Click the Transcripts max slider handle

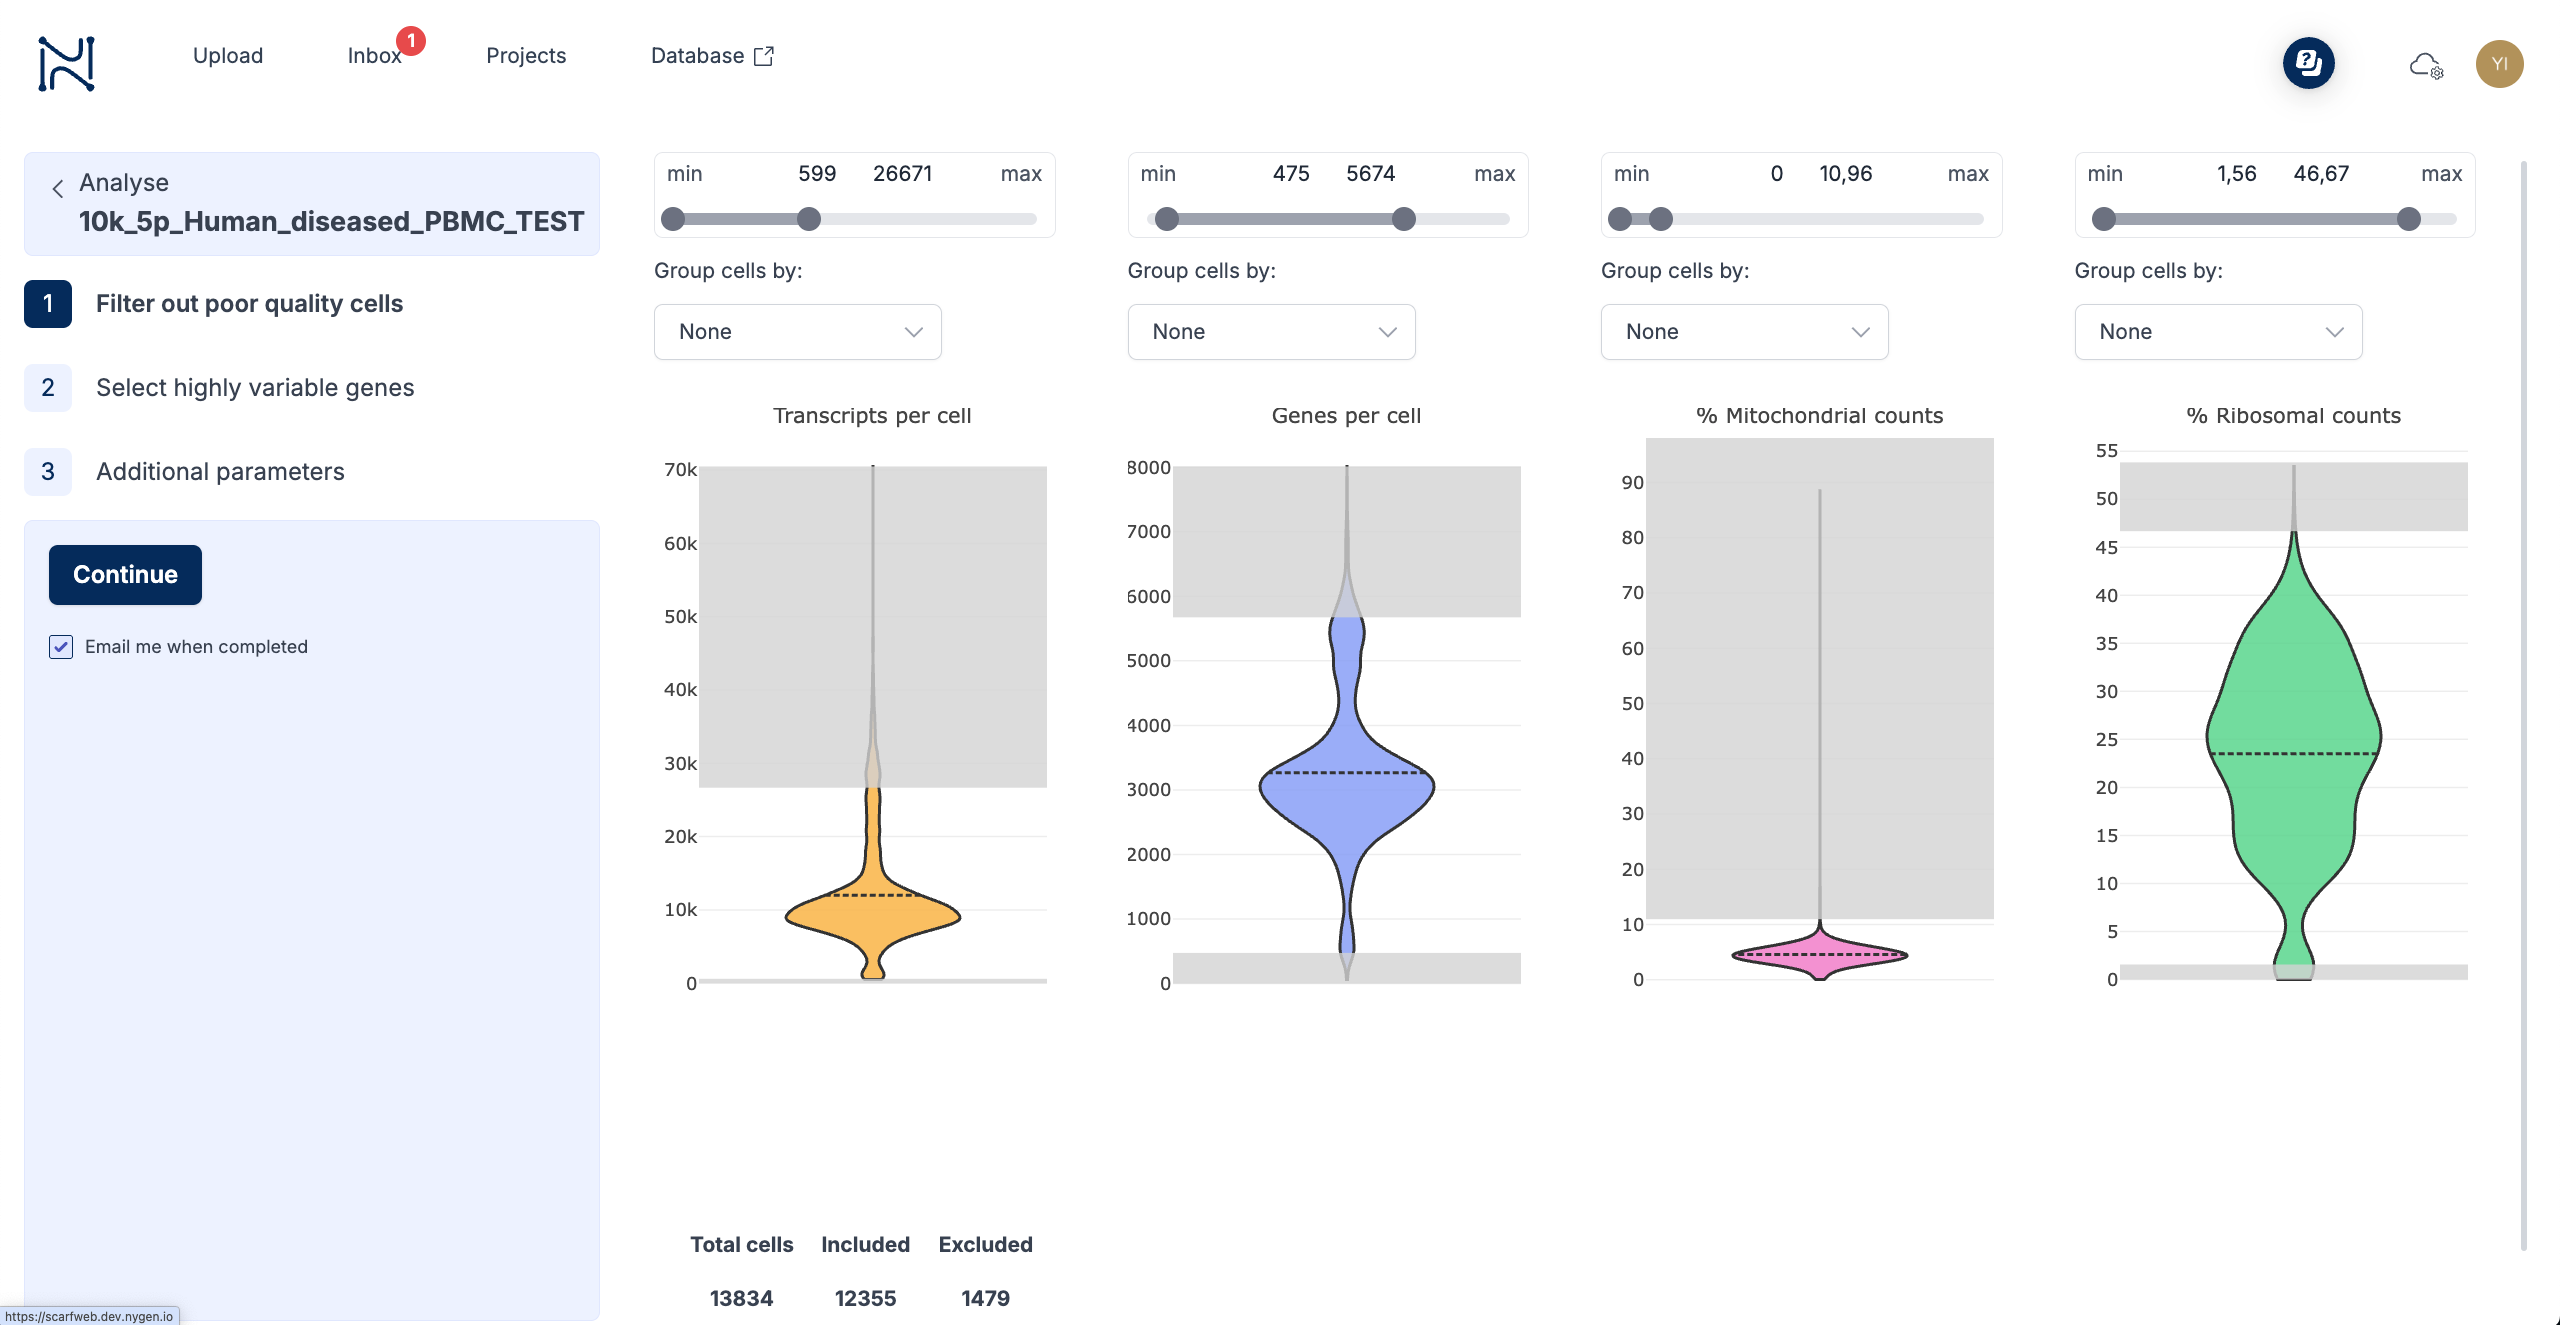click(x=809, y=219)
